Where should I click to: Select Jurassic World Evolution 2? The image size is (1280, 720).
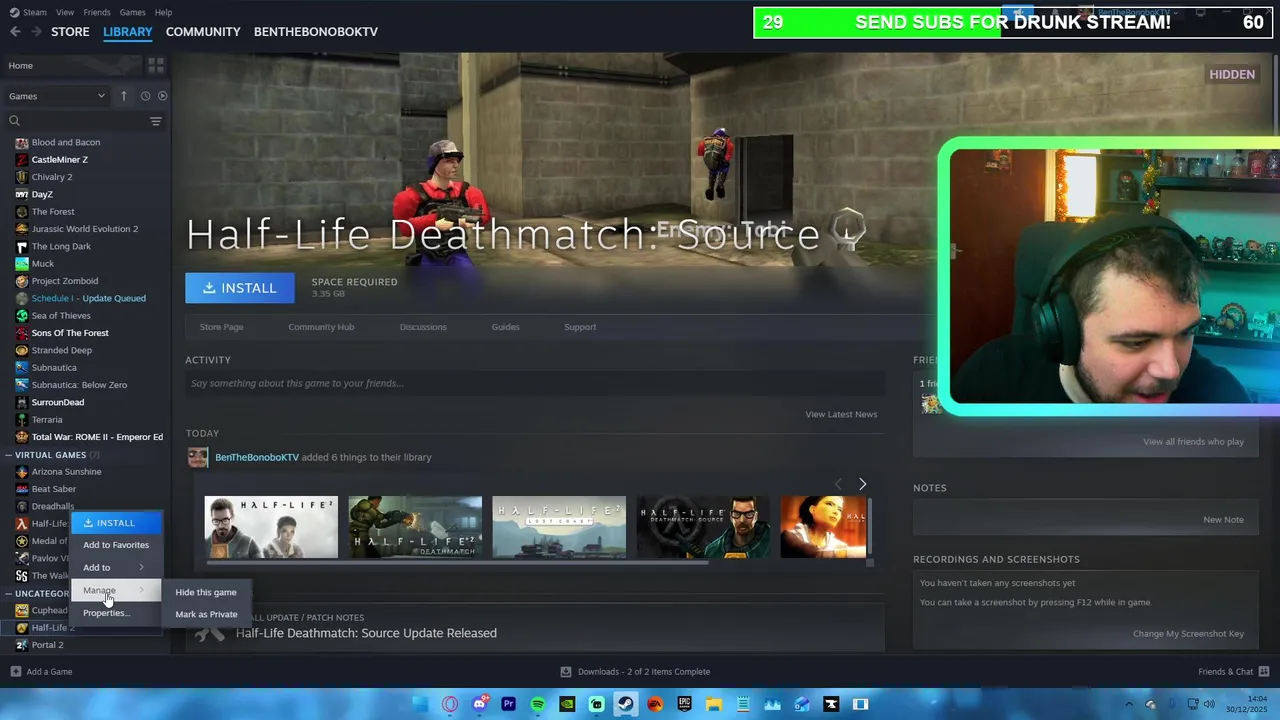[85, 229]
